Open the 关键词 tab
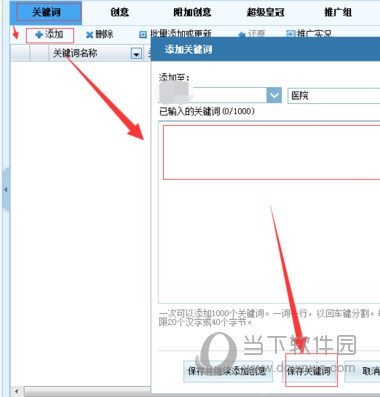 (46, 13)
